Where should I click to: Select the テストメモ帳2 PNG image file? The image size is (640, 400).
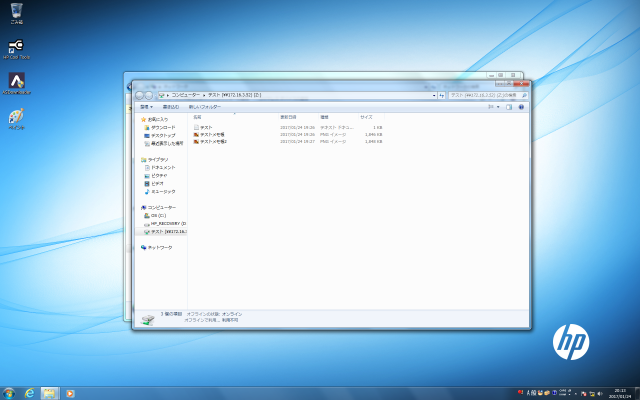click(213, 142)
